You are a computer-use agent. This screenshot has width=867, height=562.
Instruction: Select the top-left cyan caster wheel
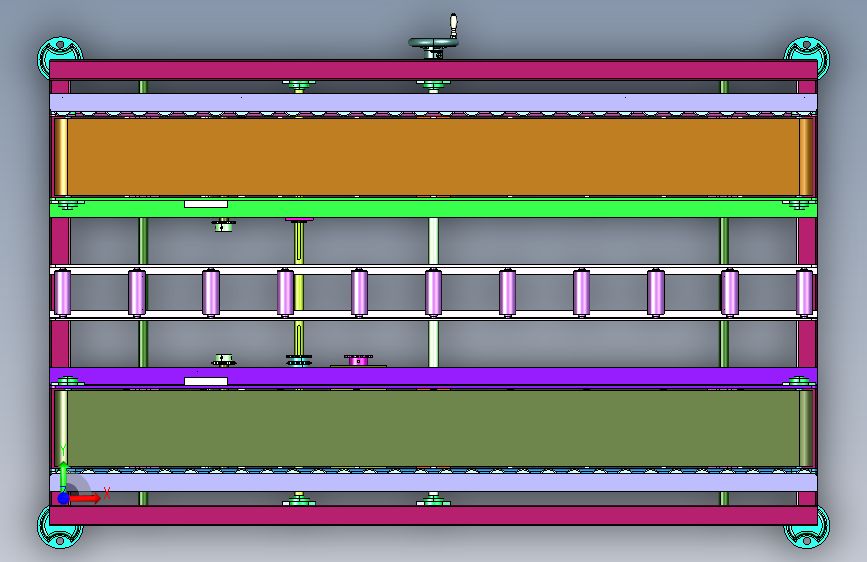59,50
